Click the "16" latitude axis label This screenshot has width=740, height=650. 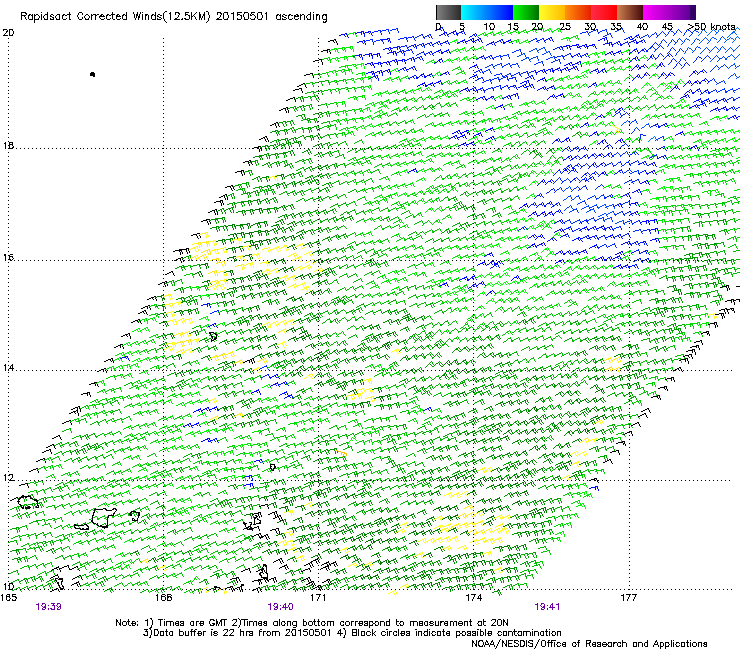tap(8, 258)
